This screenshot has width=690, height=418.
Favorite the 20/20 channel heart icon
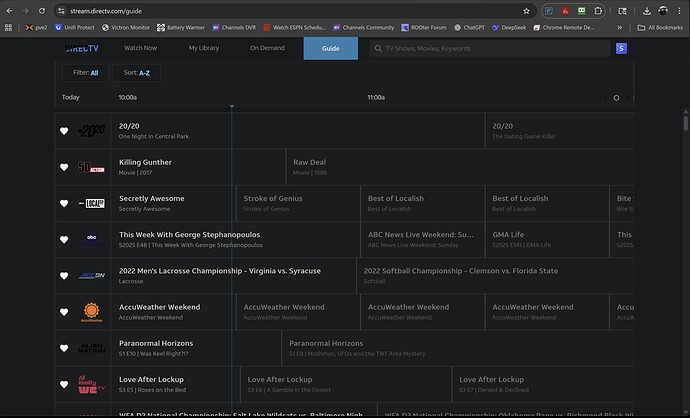pyautogui.click(x=64, y=131)
